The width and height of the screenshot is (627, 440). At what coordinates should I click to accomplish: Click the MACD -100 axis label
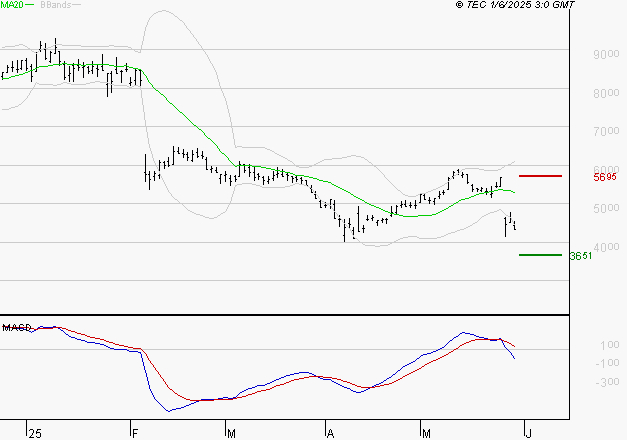coord(607,363)
